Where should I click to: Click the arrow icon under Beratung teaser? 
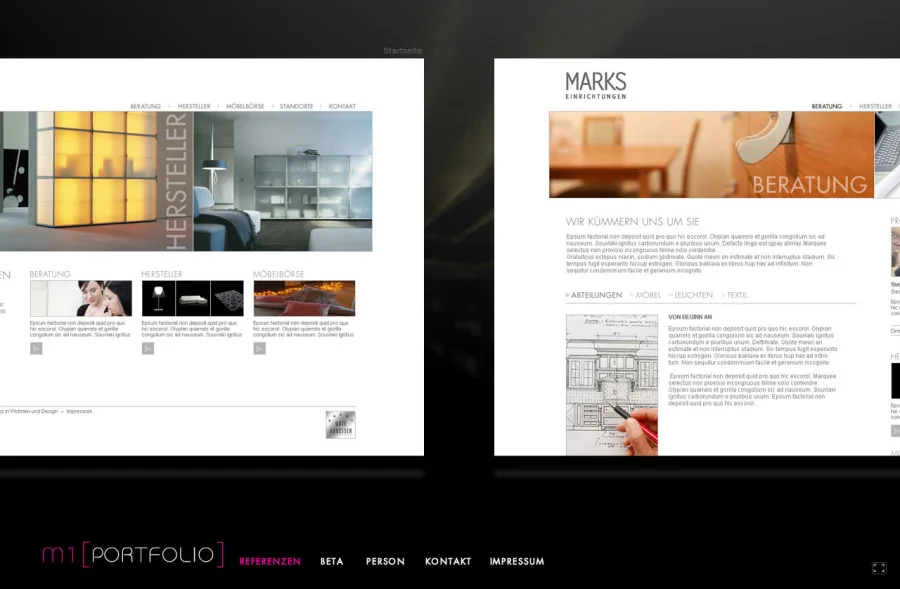(x=36, y=349)
